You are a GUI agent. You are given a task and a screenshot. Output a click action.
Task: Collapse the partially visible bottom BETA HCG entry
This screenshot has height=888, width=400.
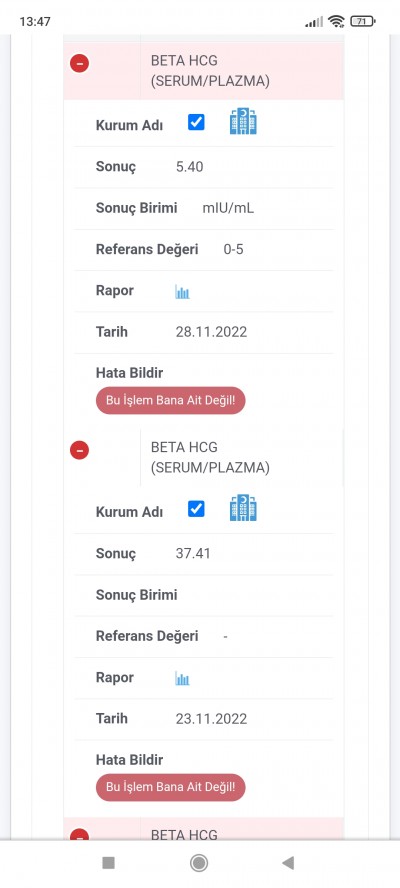pyautogui.click(x=79, y=835)
